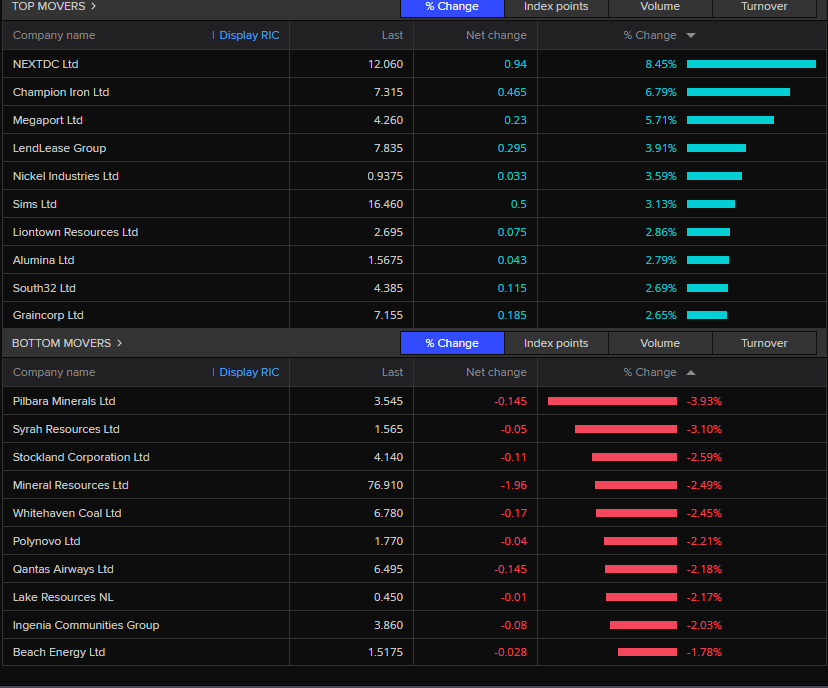Click the Champion Iron Ltd 6.79% bar
Image resolution: width=828 pixels, height=688 pixels.
pos(738,92)
